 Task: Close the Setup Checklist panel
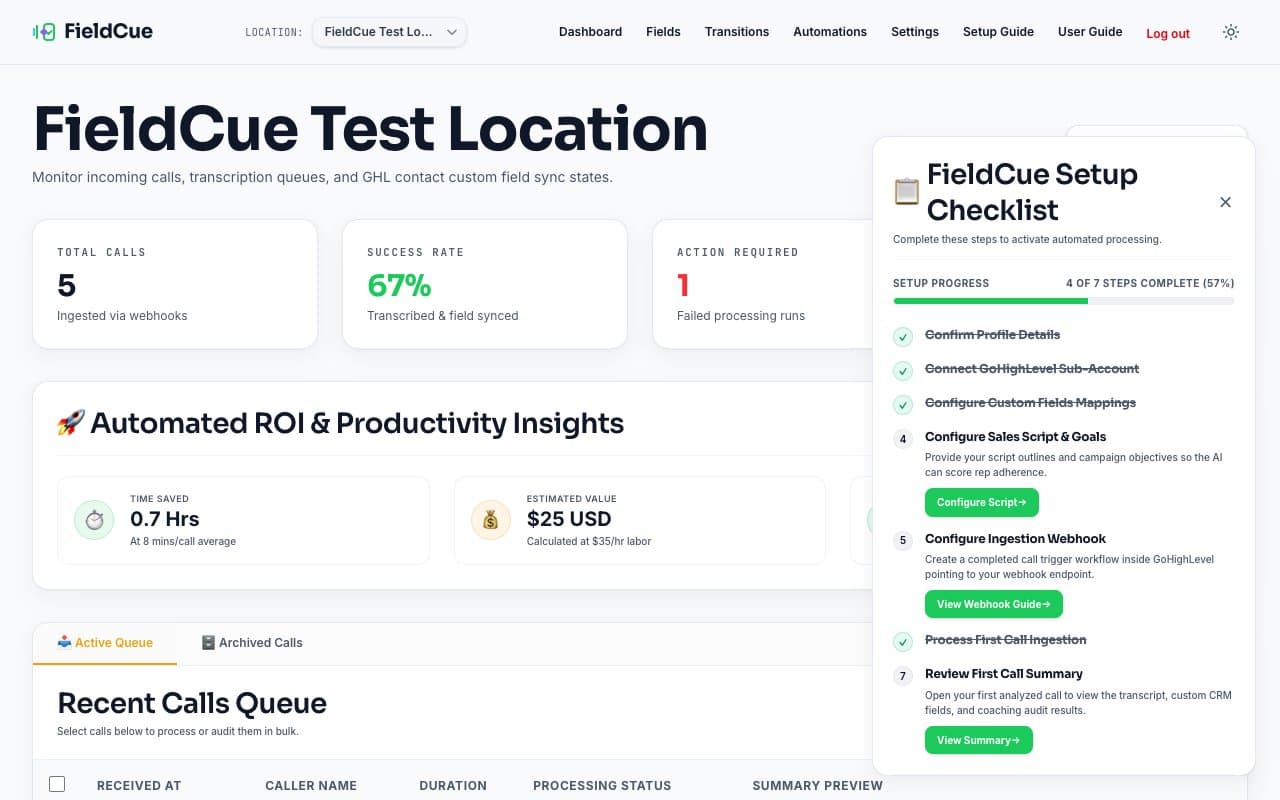tap(1225, 202)
